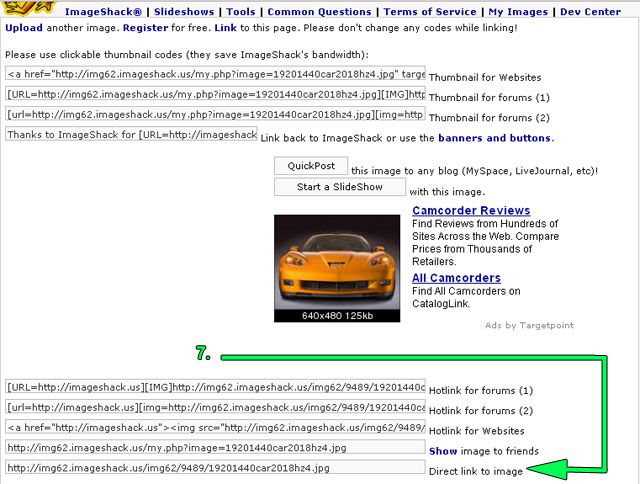Image resolution: width=640 pixels, height=484 pixels.
Task: Click the Show image to friends link
Action: 443,452
